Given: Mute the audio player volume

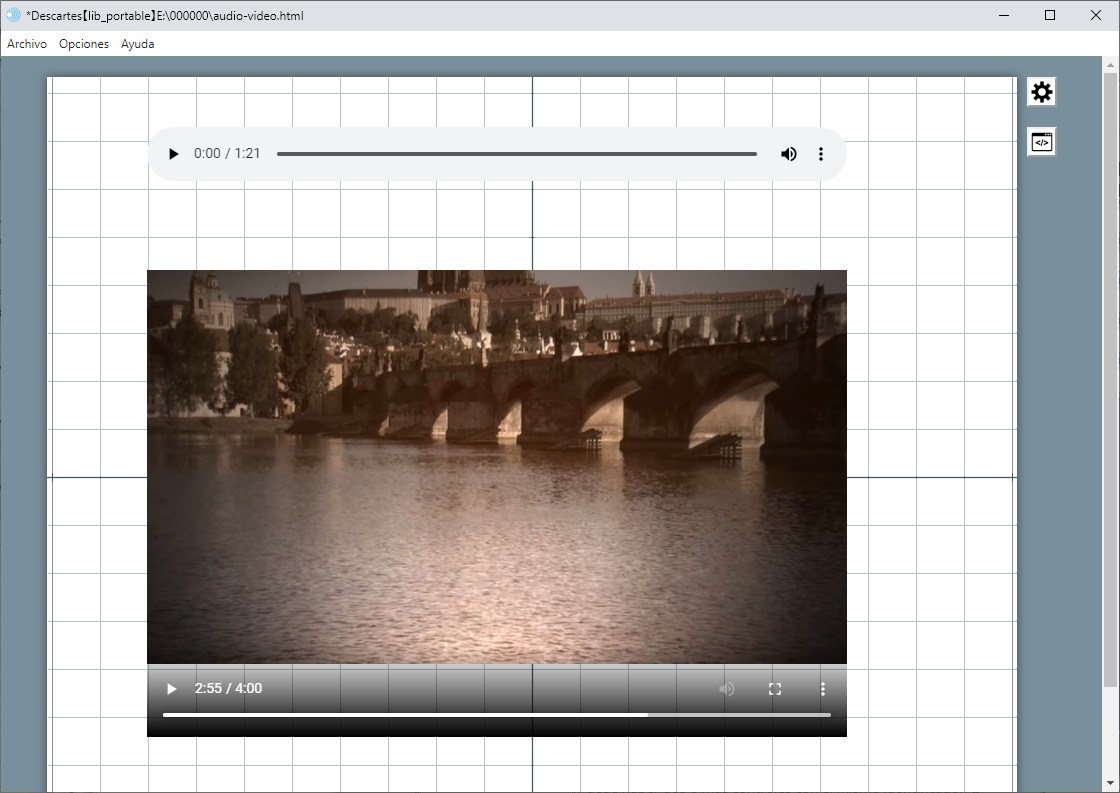Looking at the screenshot, I should coord(789,154).
